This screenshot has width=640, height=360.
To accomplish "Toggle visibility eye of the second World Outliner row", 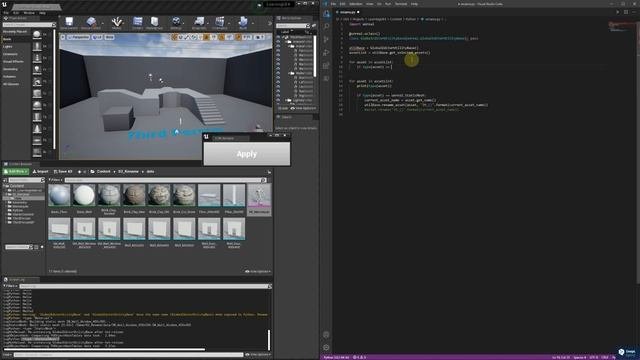I will coord(278,42).
